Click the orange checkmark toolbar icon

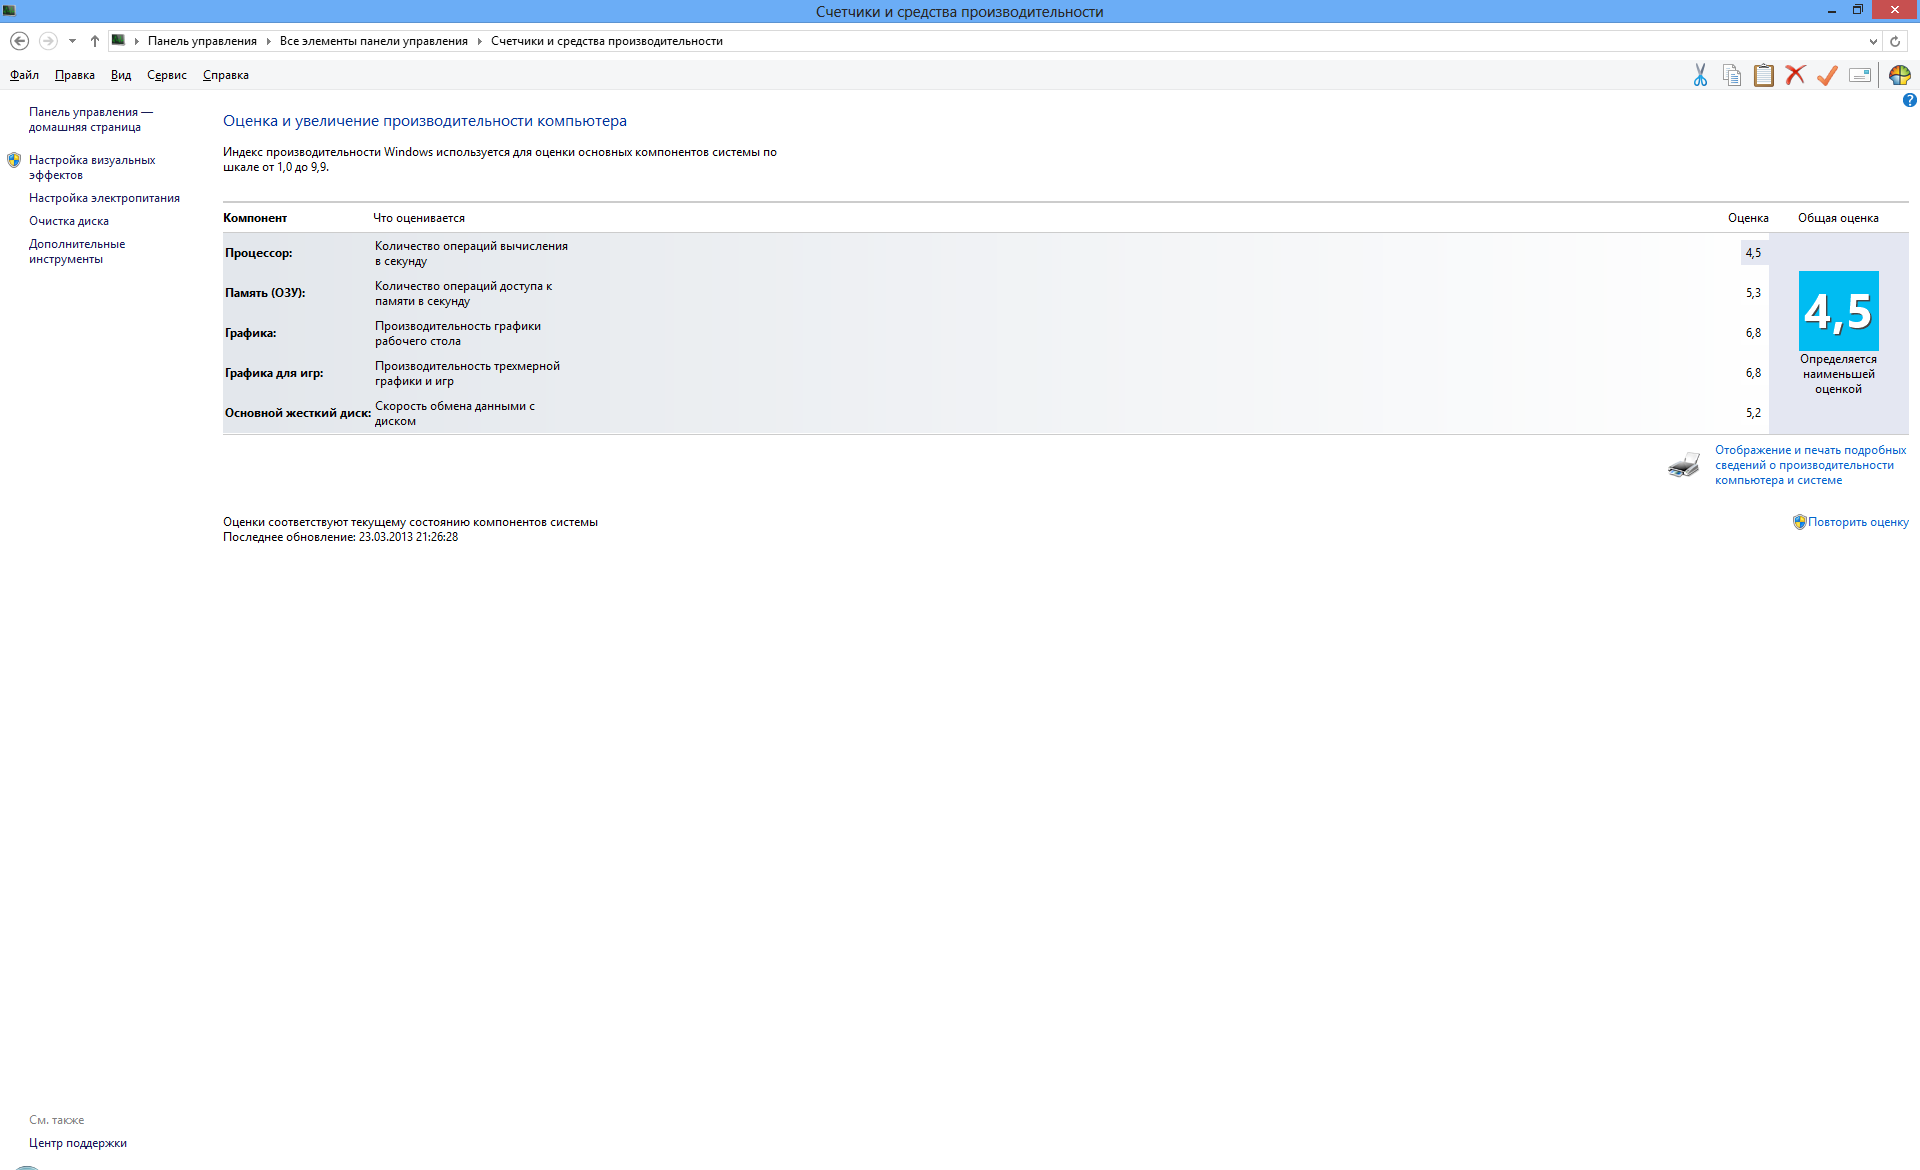pos(1828,75)
